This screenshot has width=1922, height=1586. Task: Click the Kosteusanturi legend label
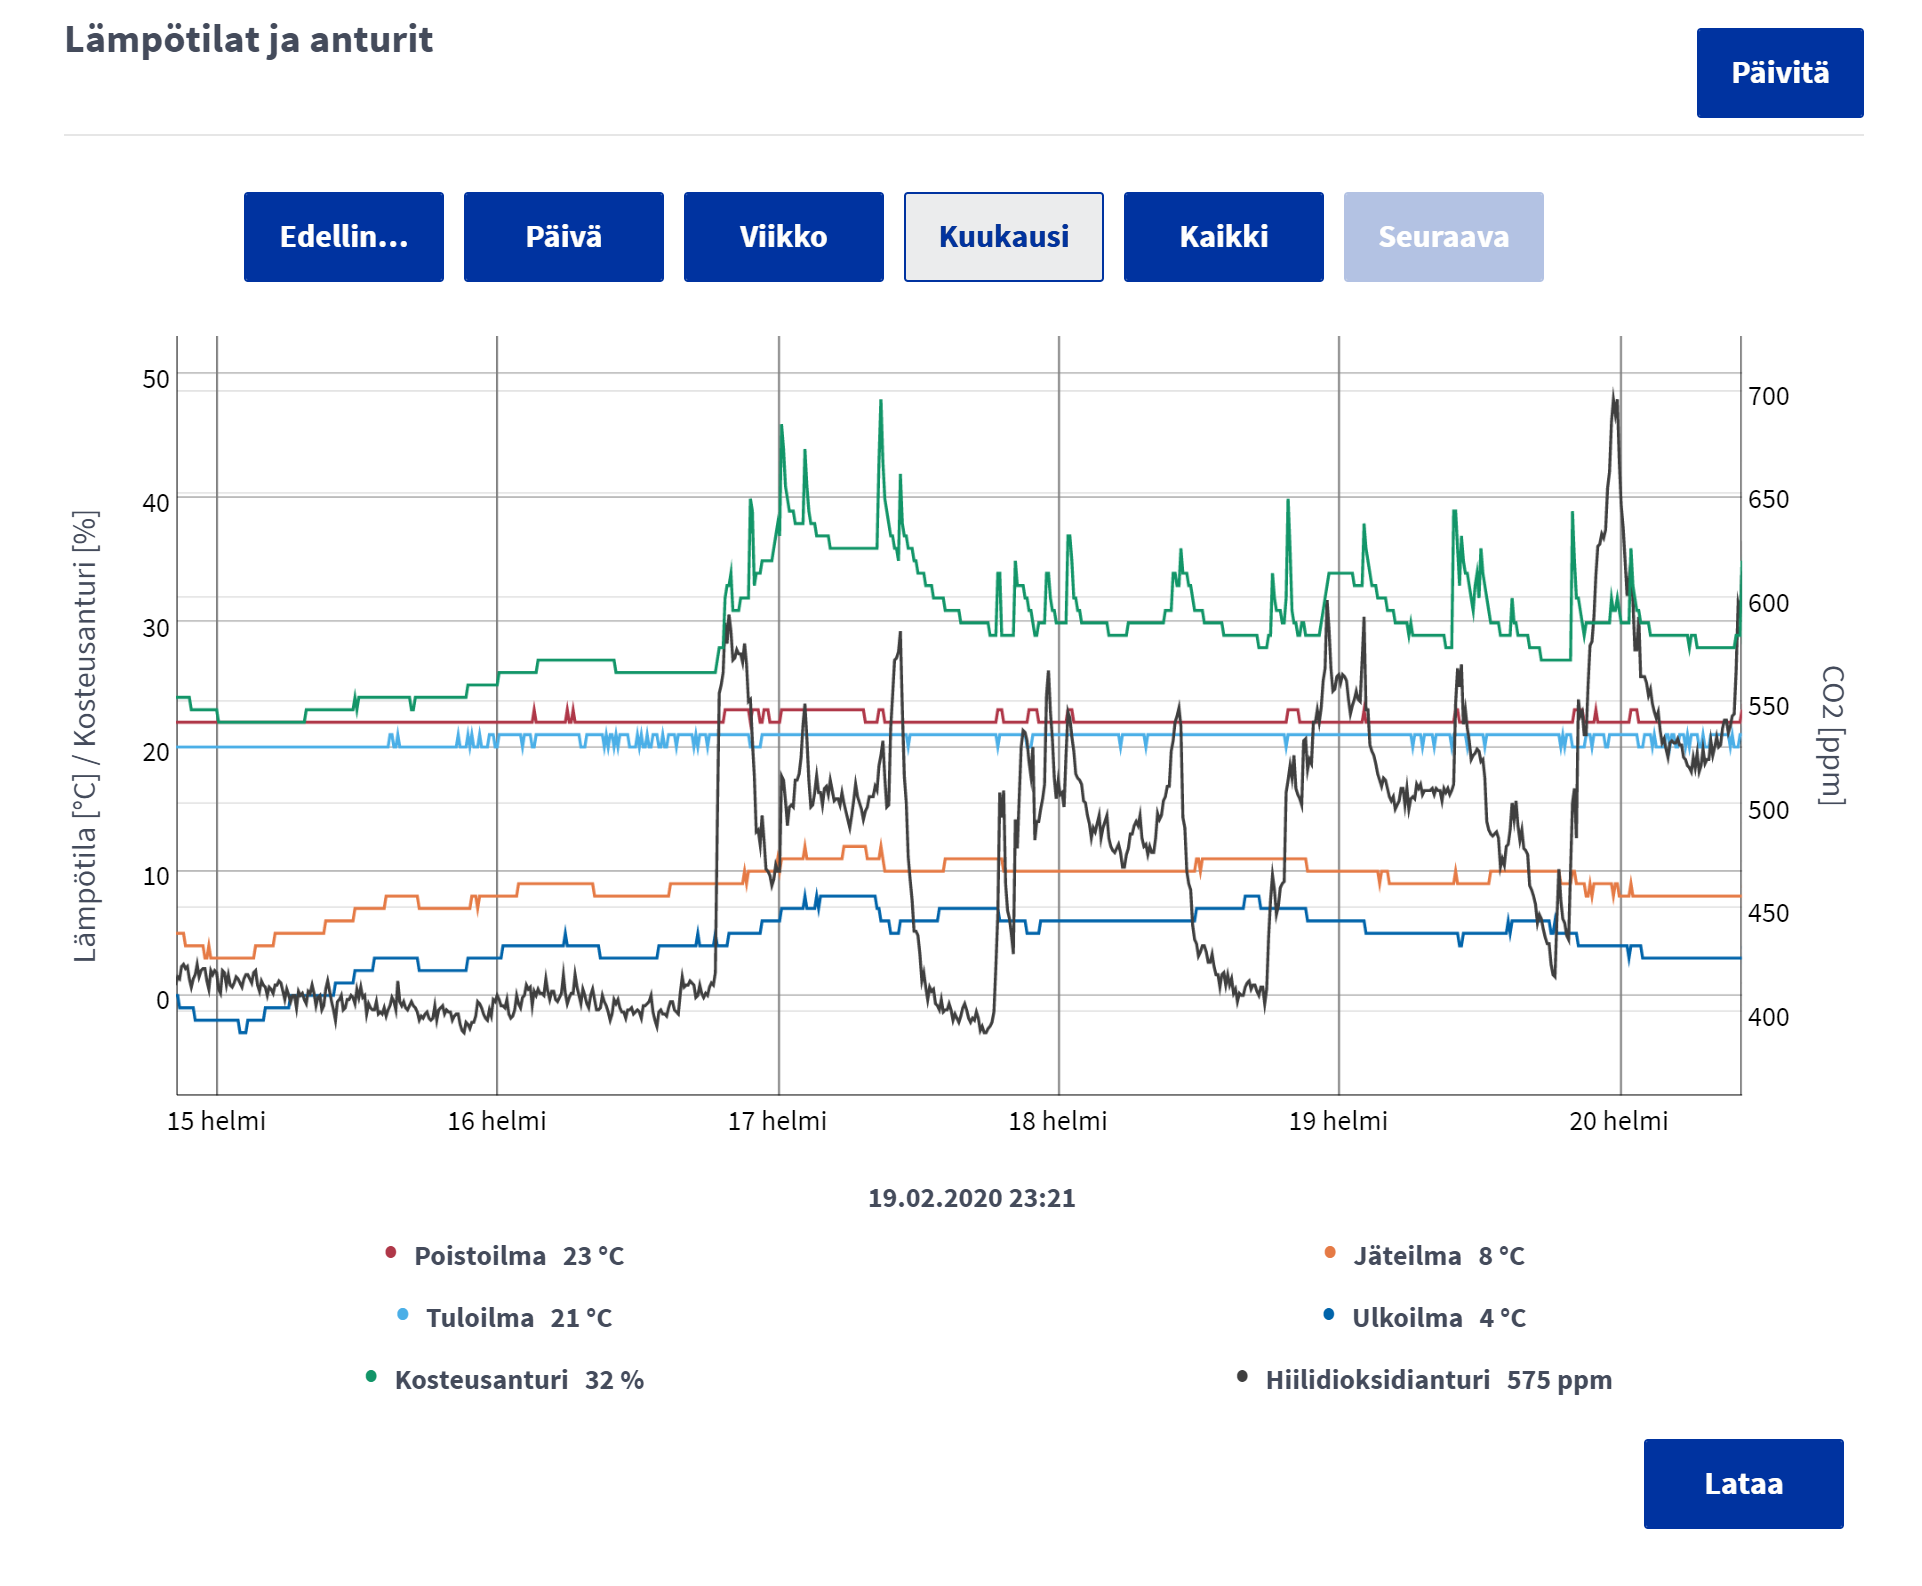(481, 1380)
